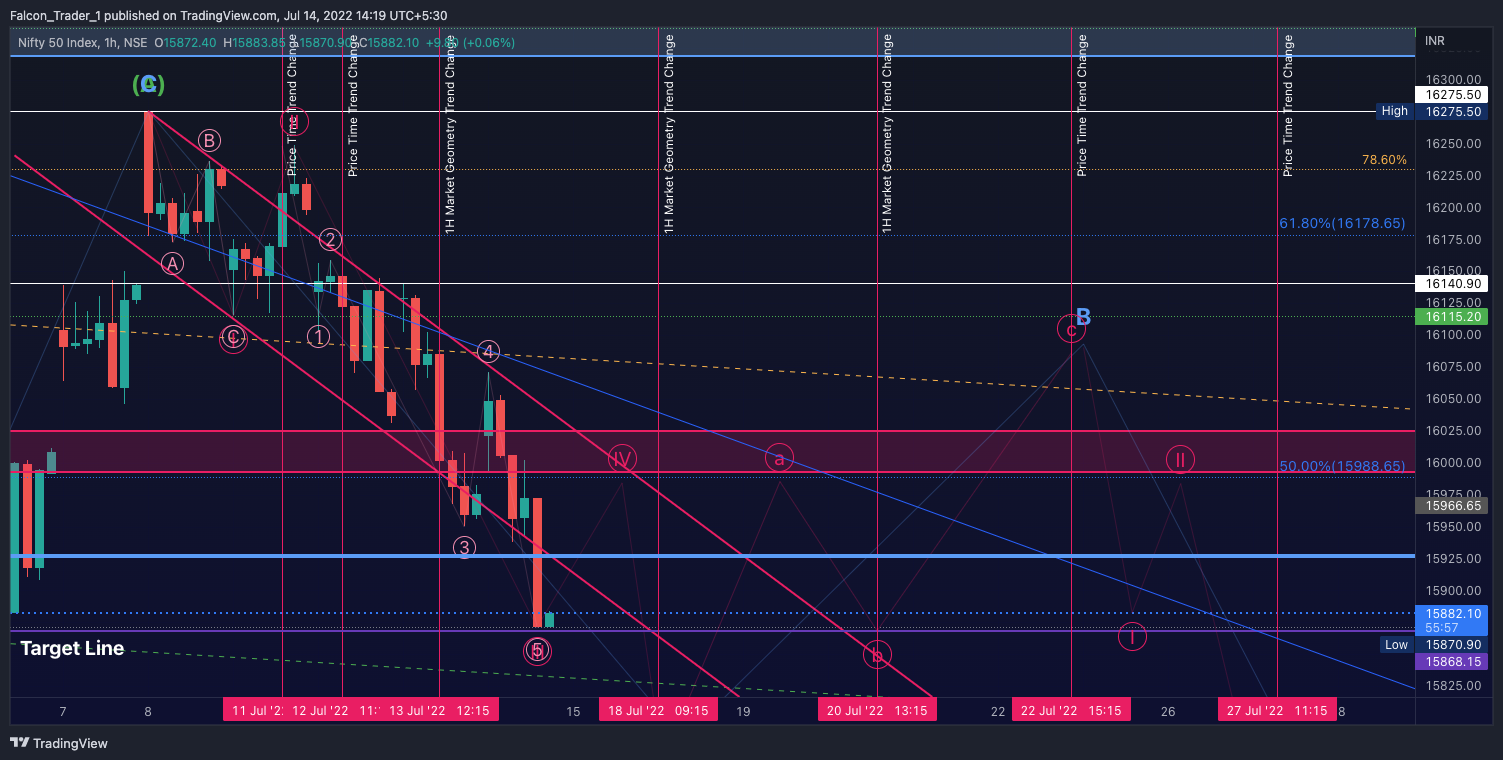The image size is (1503, 760).
Task: Click the 18 Jul '22 09:15 date marker
Action: click(659, 711)
